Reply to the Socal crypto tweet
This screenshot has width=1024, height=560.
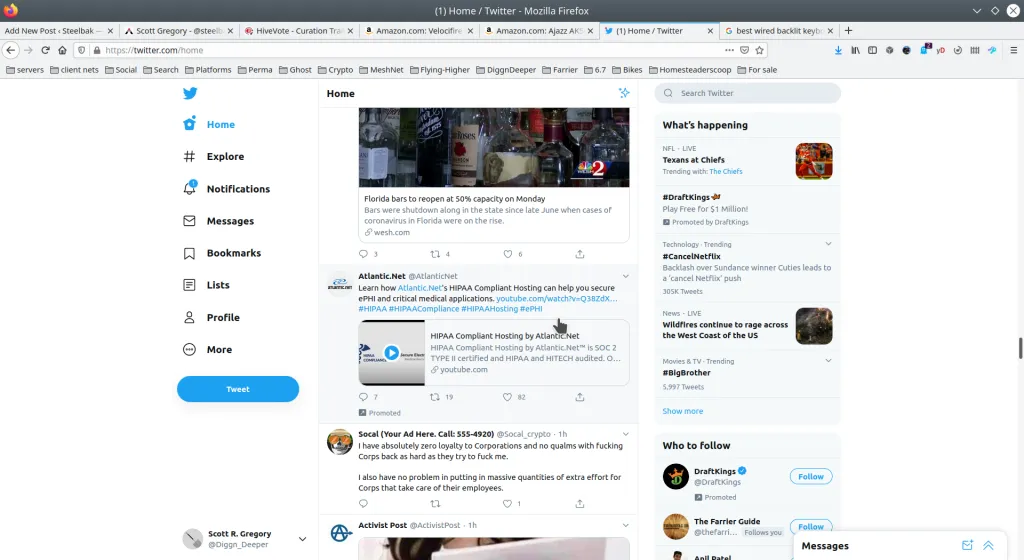[364, 503]
